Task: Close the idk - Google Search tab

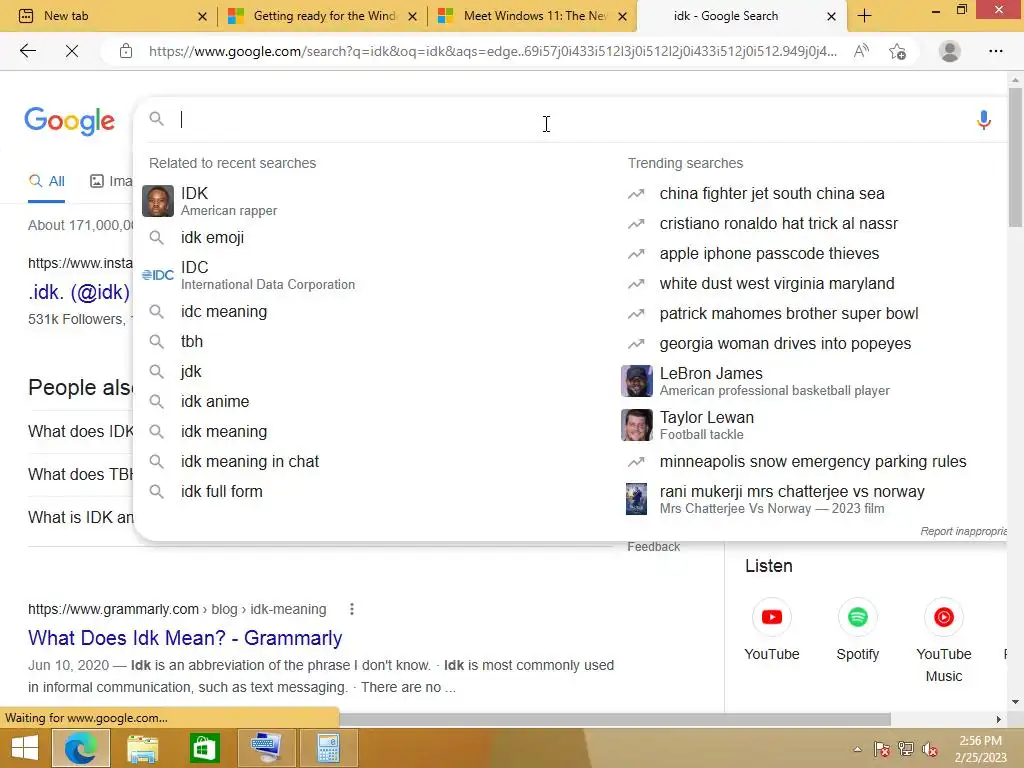Action: coord(831,16)
